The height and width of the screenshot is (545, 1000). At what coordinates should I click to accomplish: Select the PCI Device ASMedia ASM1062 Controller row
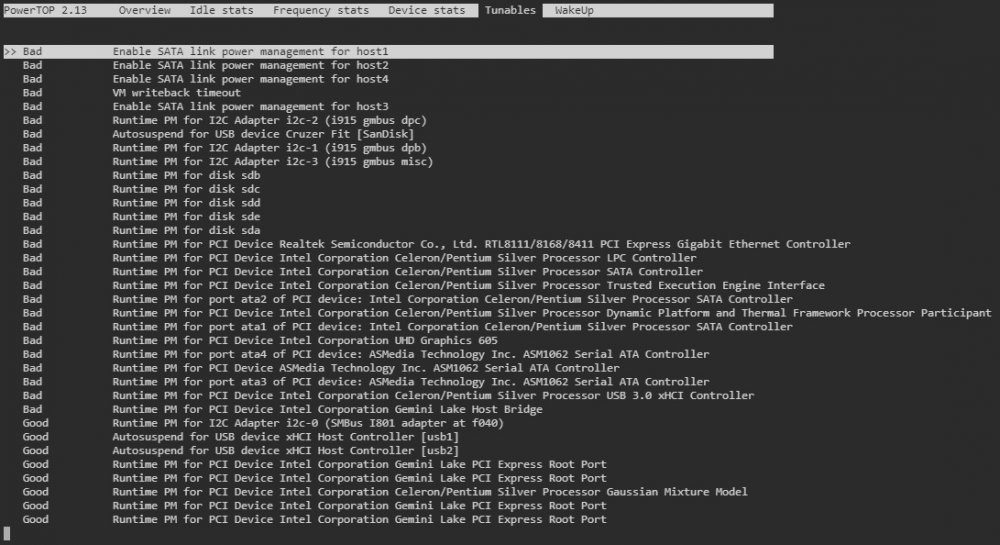coord(321,368)
